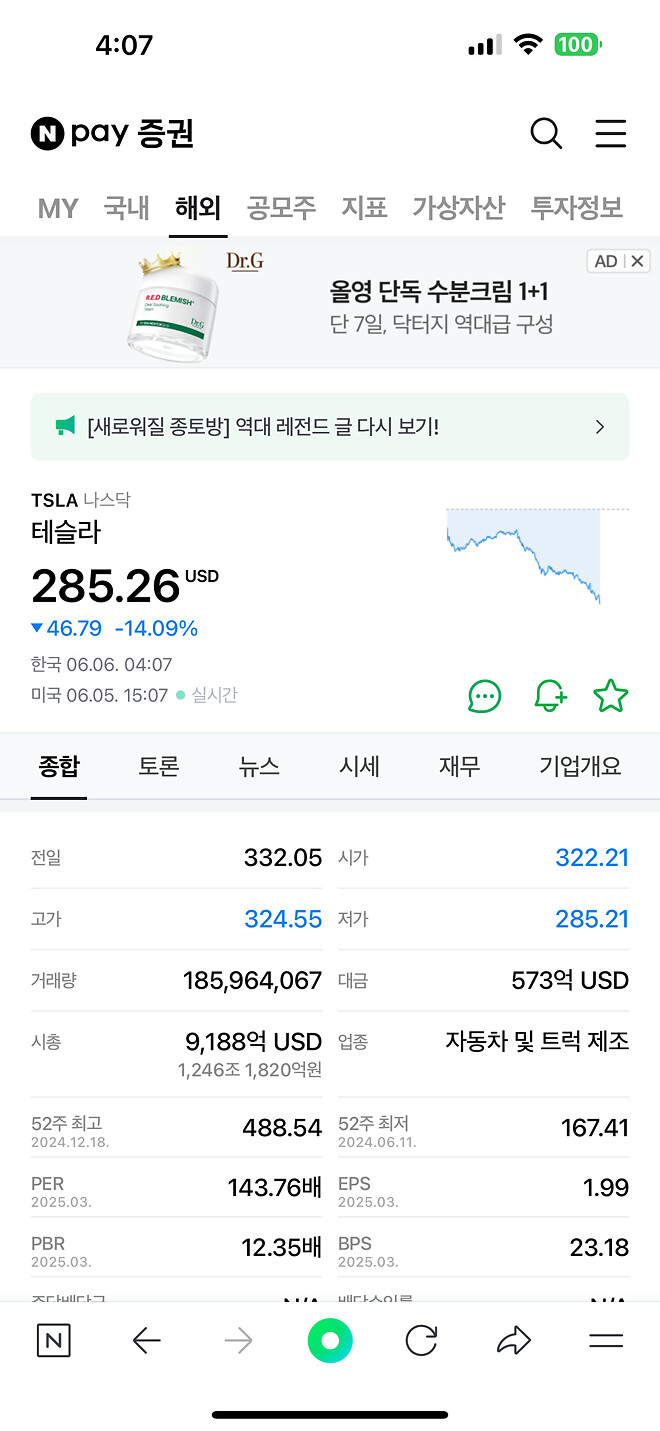This screenshot has height=1431, width=660.
Task: Tap the 고가 price value 324.55
Action: click(283, 918)
